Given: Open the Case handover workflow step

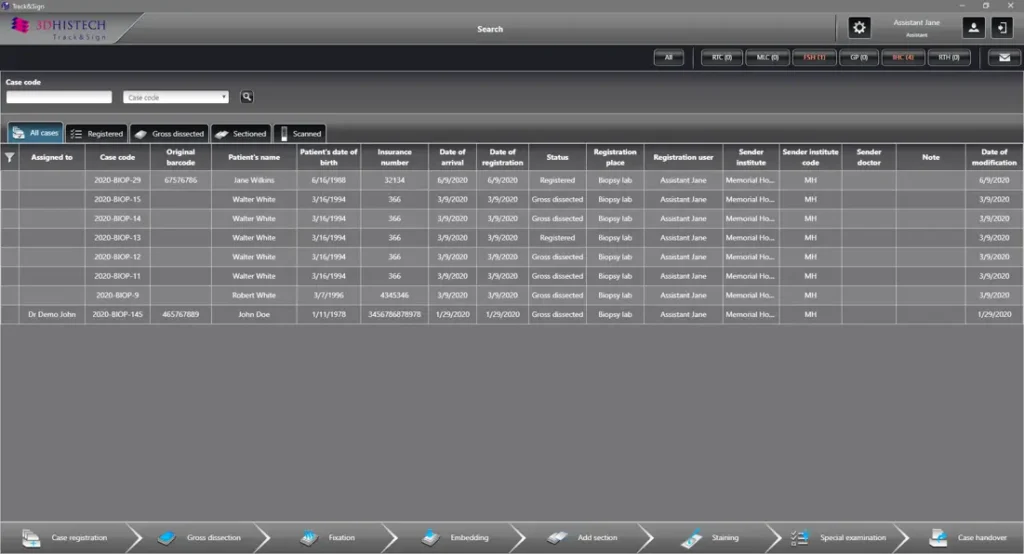Looking at the screenshot, I should click(968, 538).
